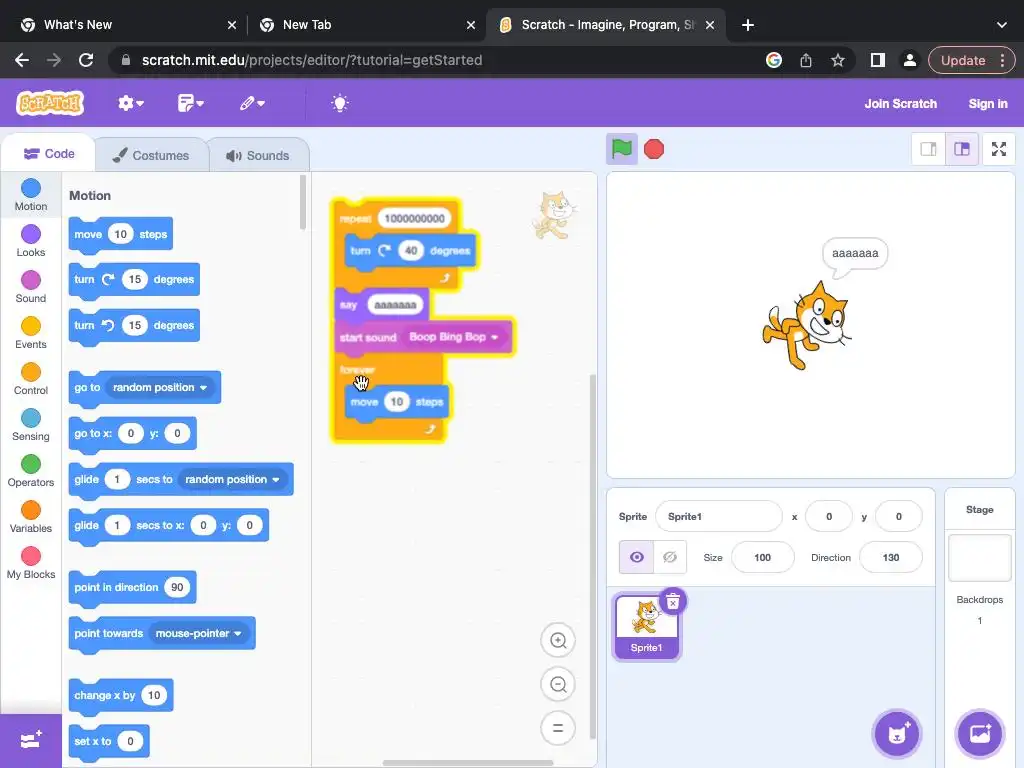Click the Scratch logo
1024x768 pixels.
click(x=50, y=103)
